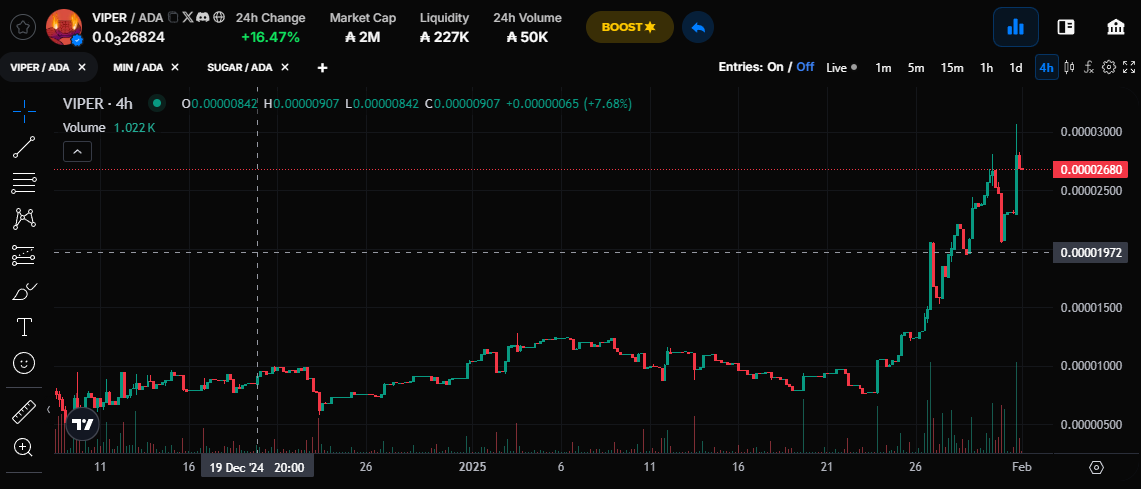Select the bar chart view icon
Image resolution: width=1141 pixels, height=489 pixels.
pos(1015,27)
